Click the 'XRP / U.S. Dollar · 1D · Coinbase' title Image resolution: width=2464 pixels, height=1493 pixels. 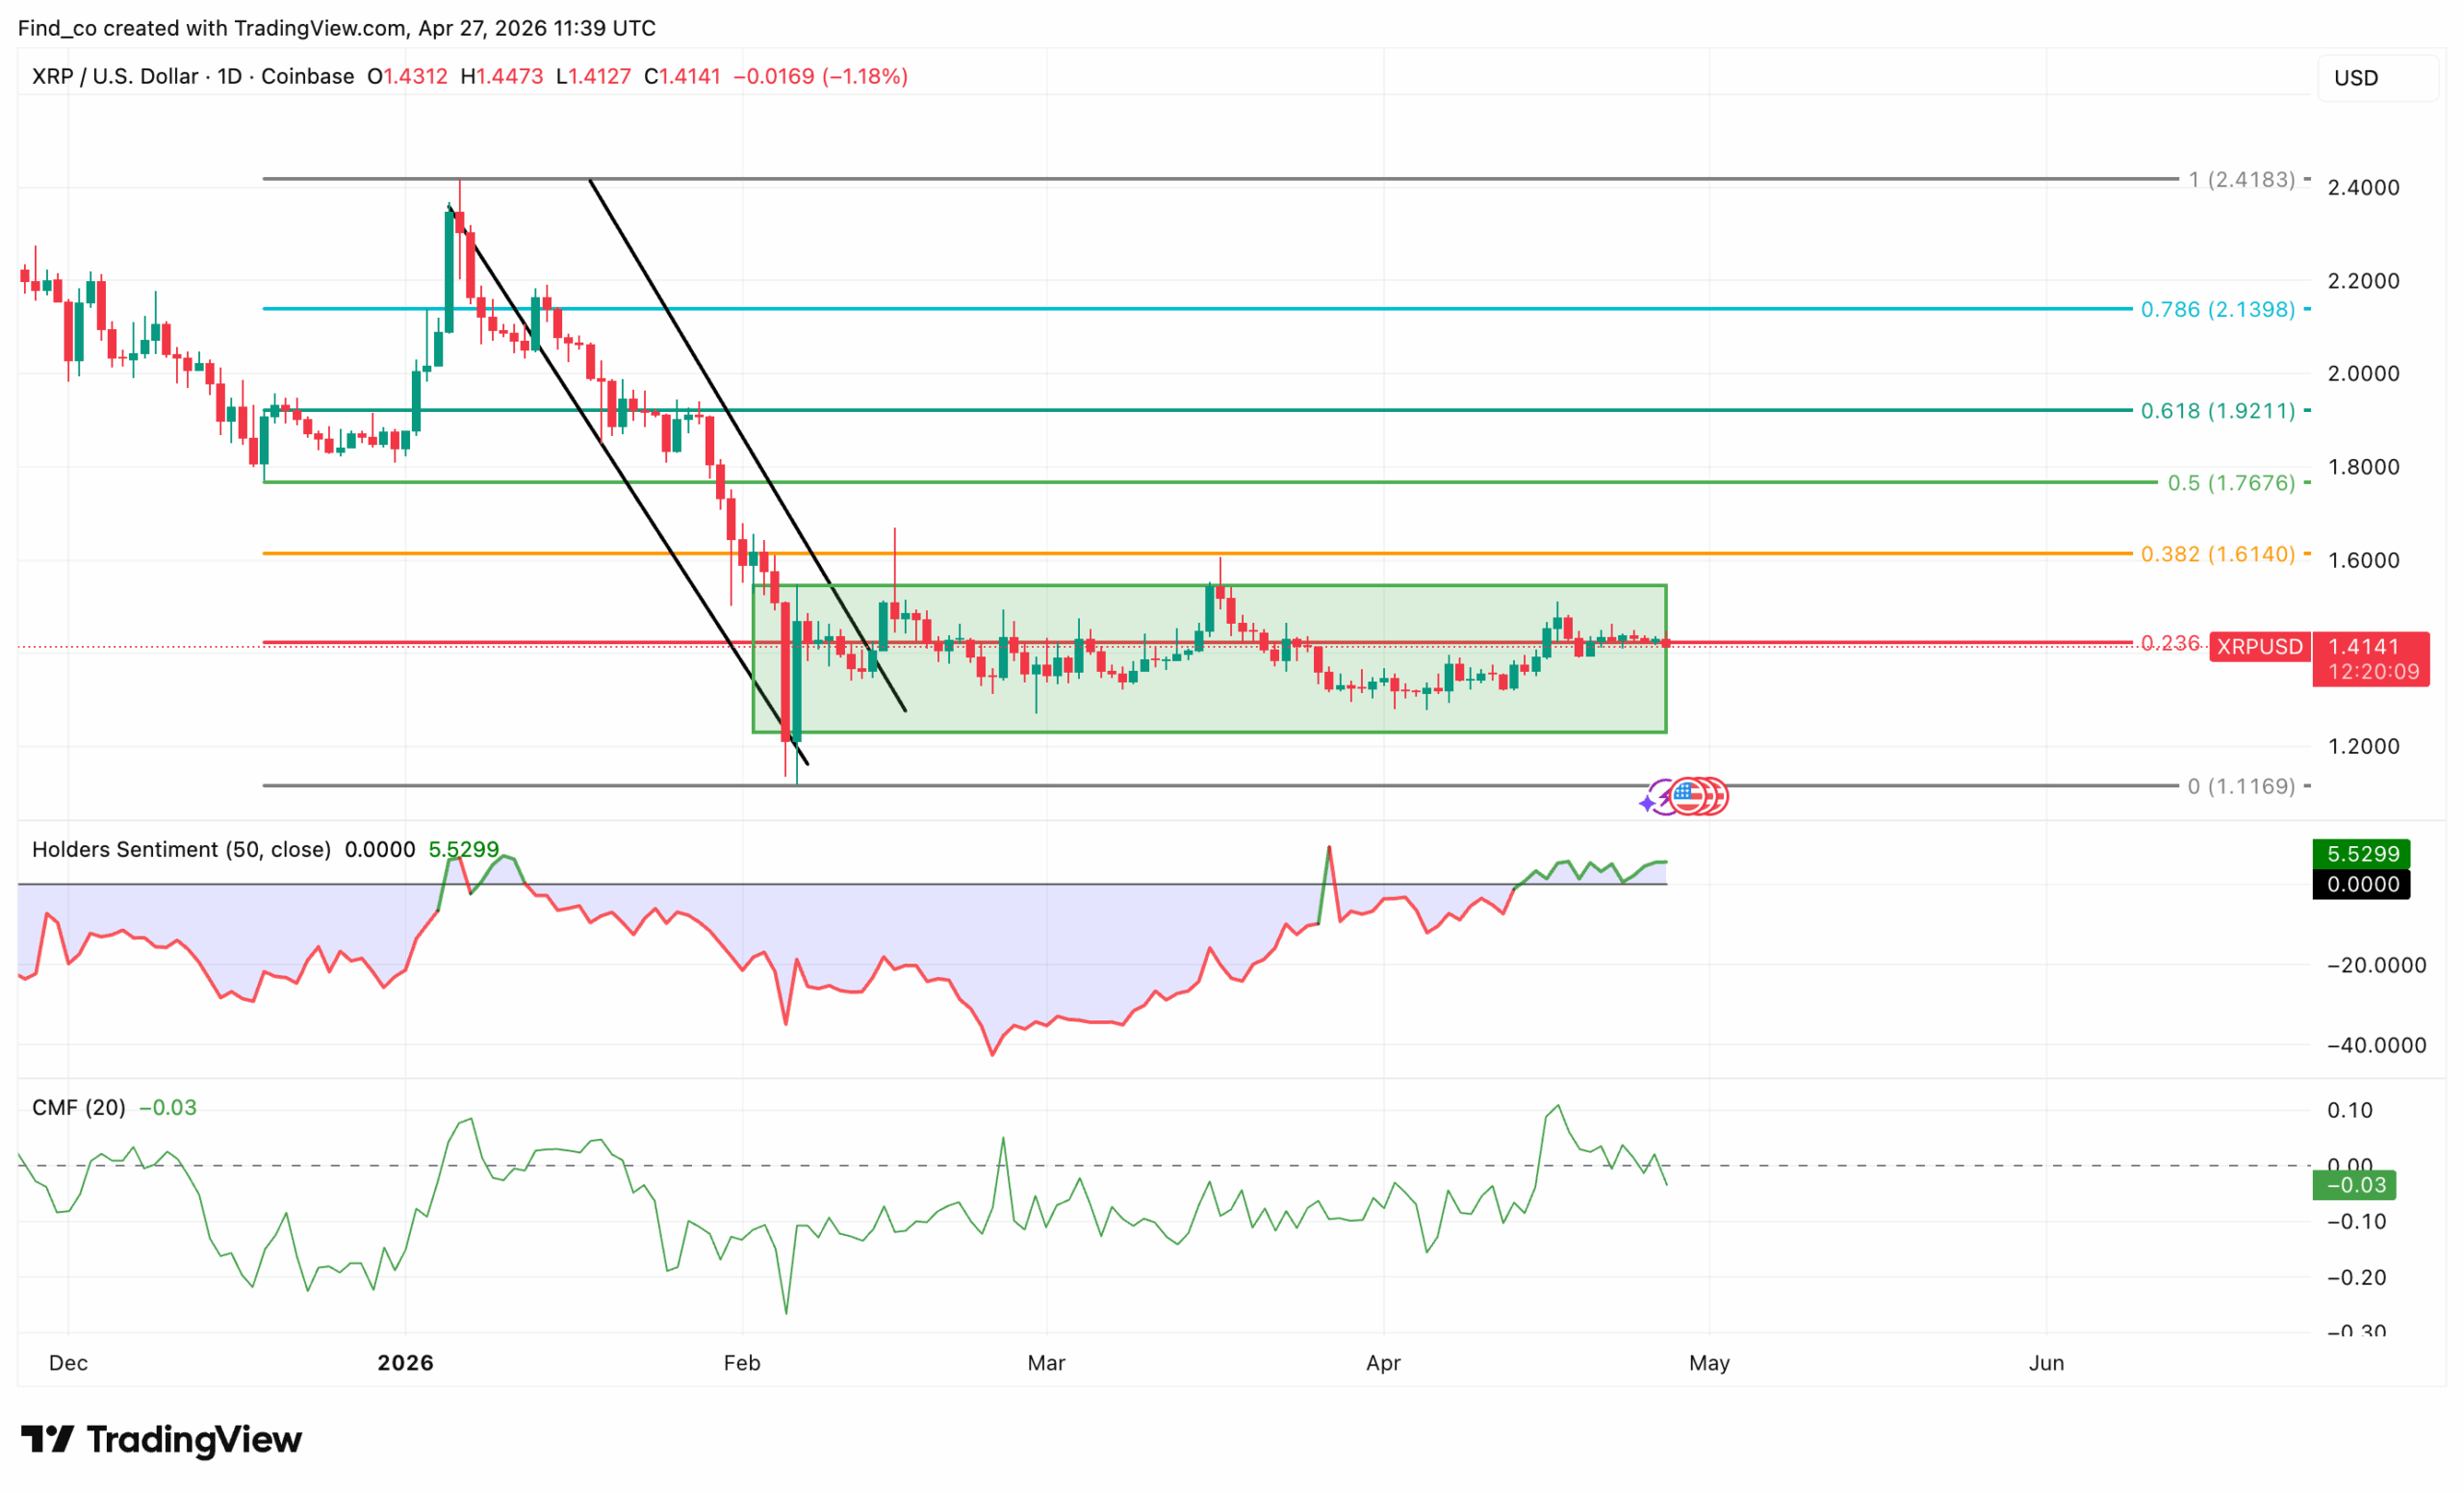[193, 76]
